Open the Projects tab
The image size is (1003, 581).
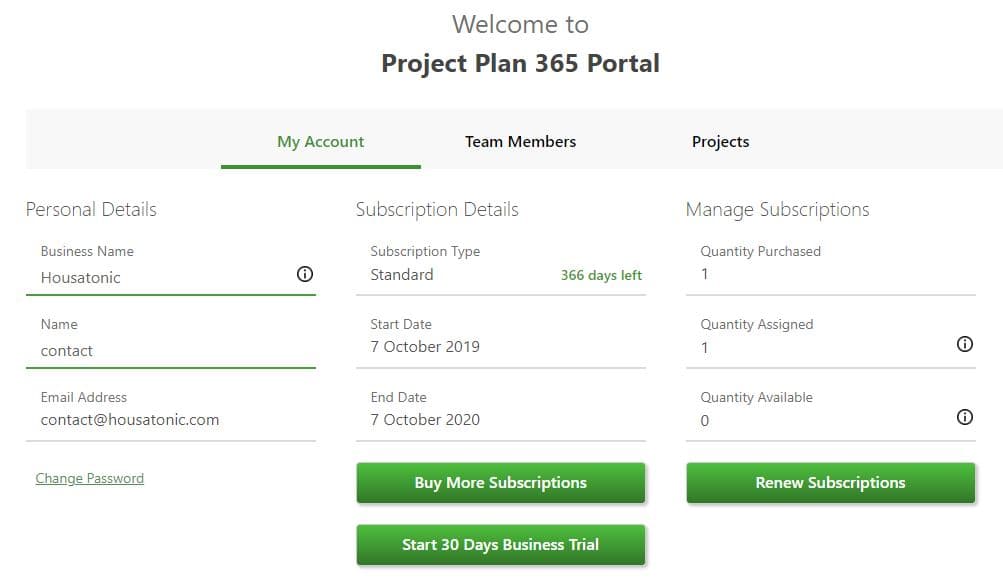pyautogui.click(x=720, y=141)
